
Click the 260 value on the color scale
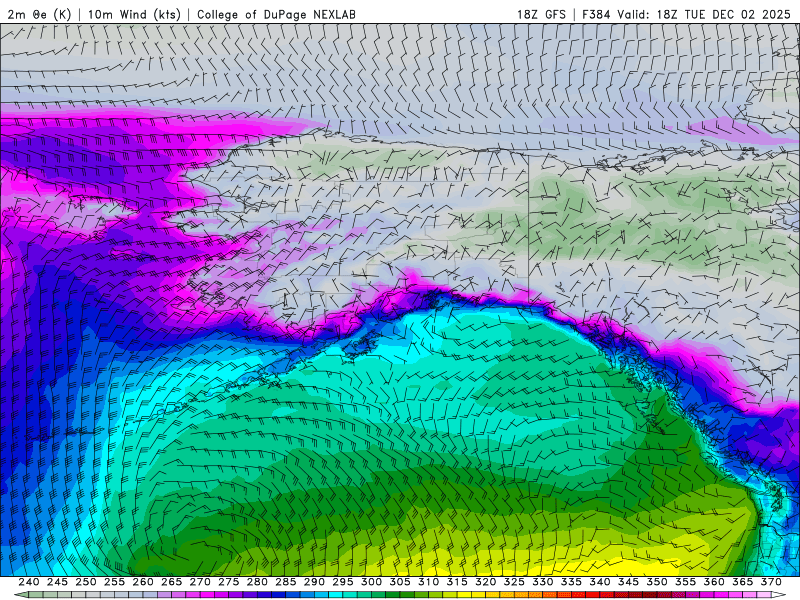(x=143, y=582)
